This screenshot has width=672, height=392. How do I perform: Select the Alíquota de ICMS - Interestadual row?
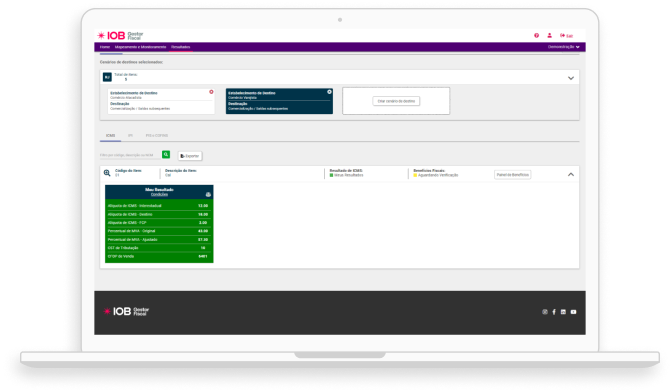(159, 206)
